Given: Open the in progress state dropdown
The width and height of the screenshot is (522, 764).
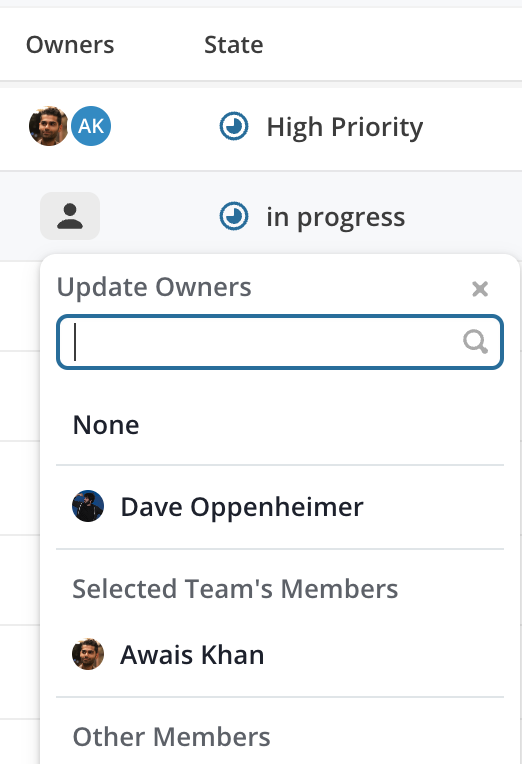Looking at the screenshot, I should (x=312, y=217).
